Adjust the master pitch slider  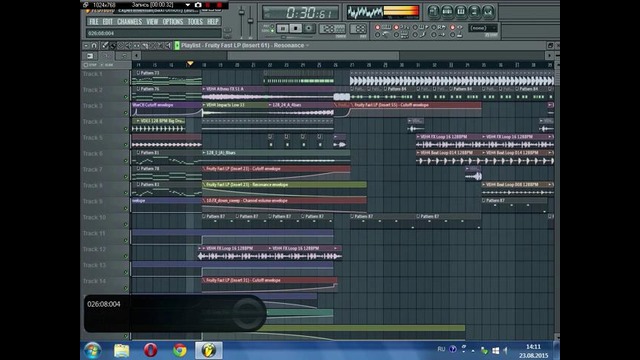tap(251, 22)
